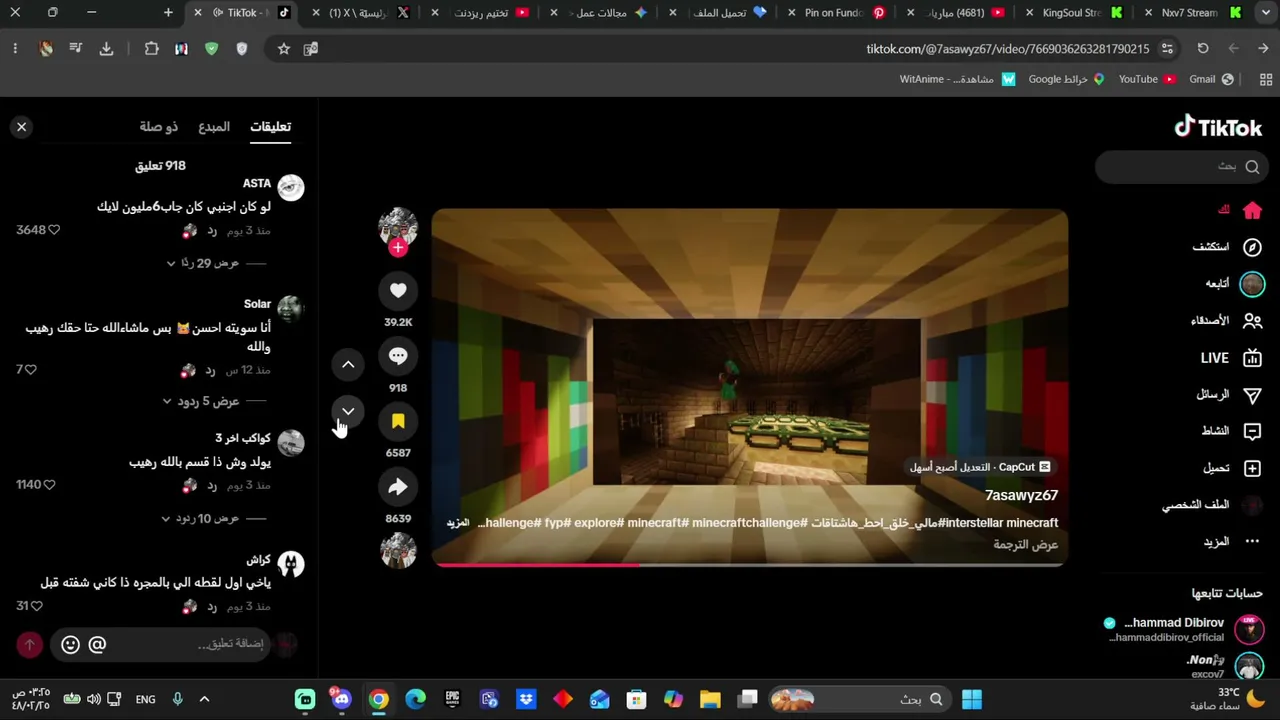The image size is (1280, 720).
Task: Open Explore (استكشف) compass in sidebar
Action: click(x=1227, y=247)
